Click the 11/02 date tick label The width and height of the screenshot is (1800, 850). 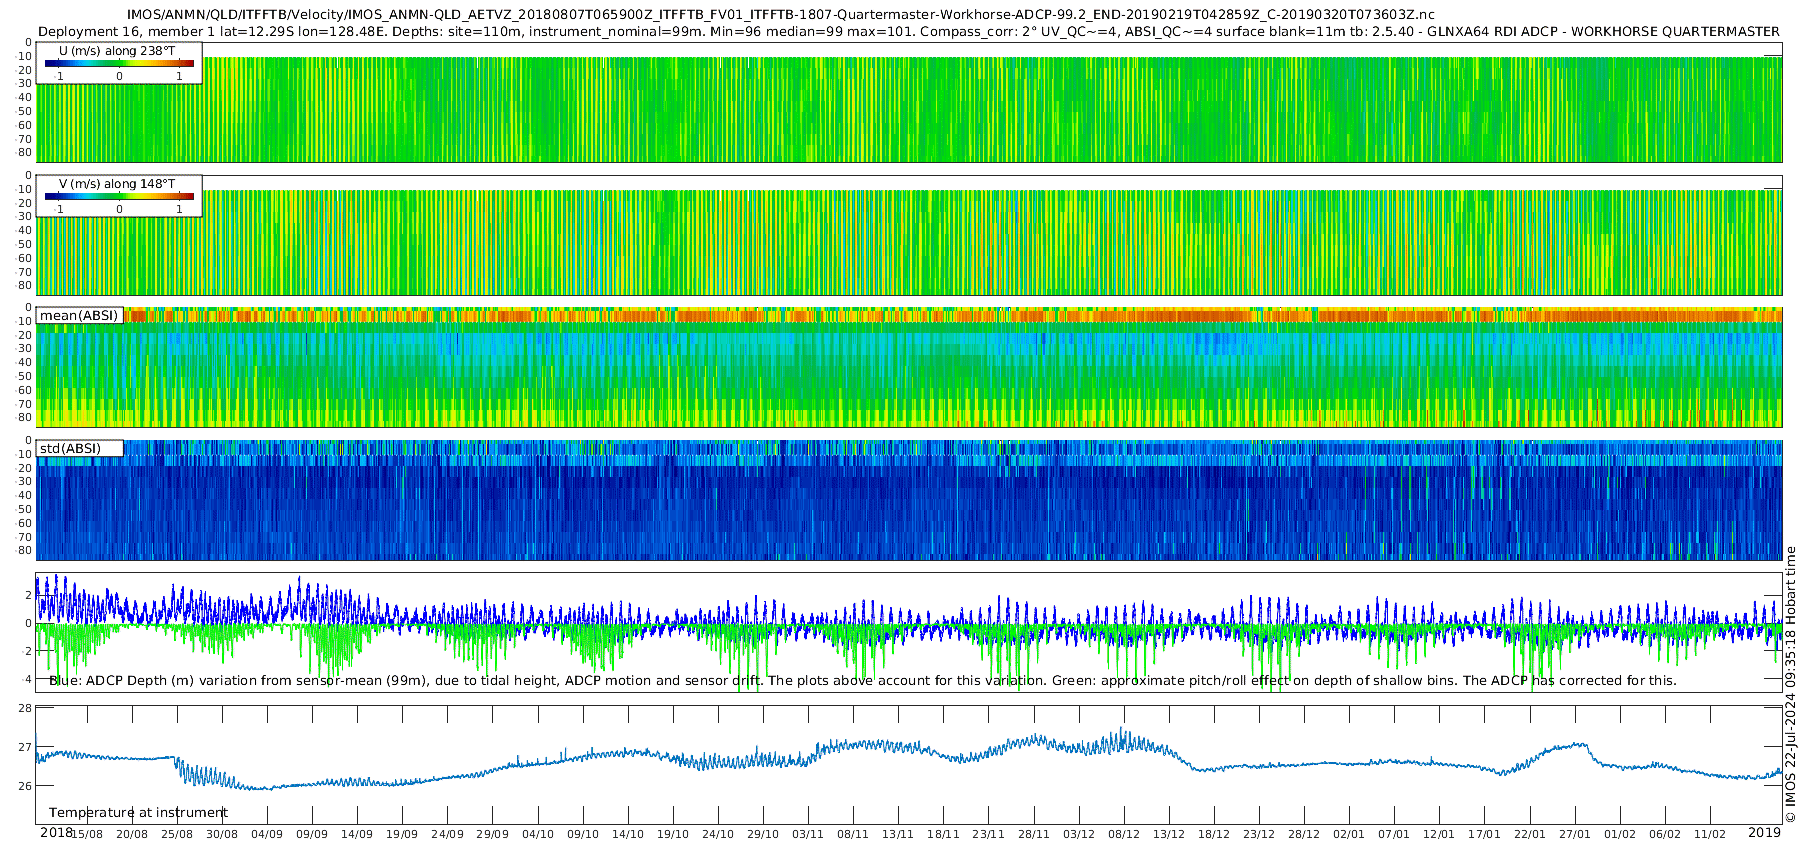(x=1710, y=834)
